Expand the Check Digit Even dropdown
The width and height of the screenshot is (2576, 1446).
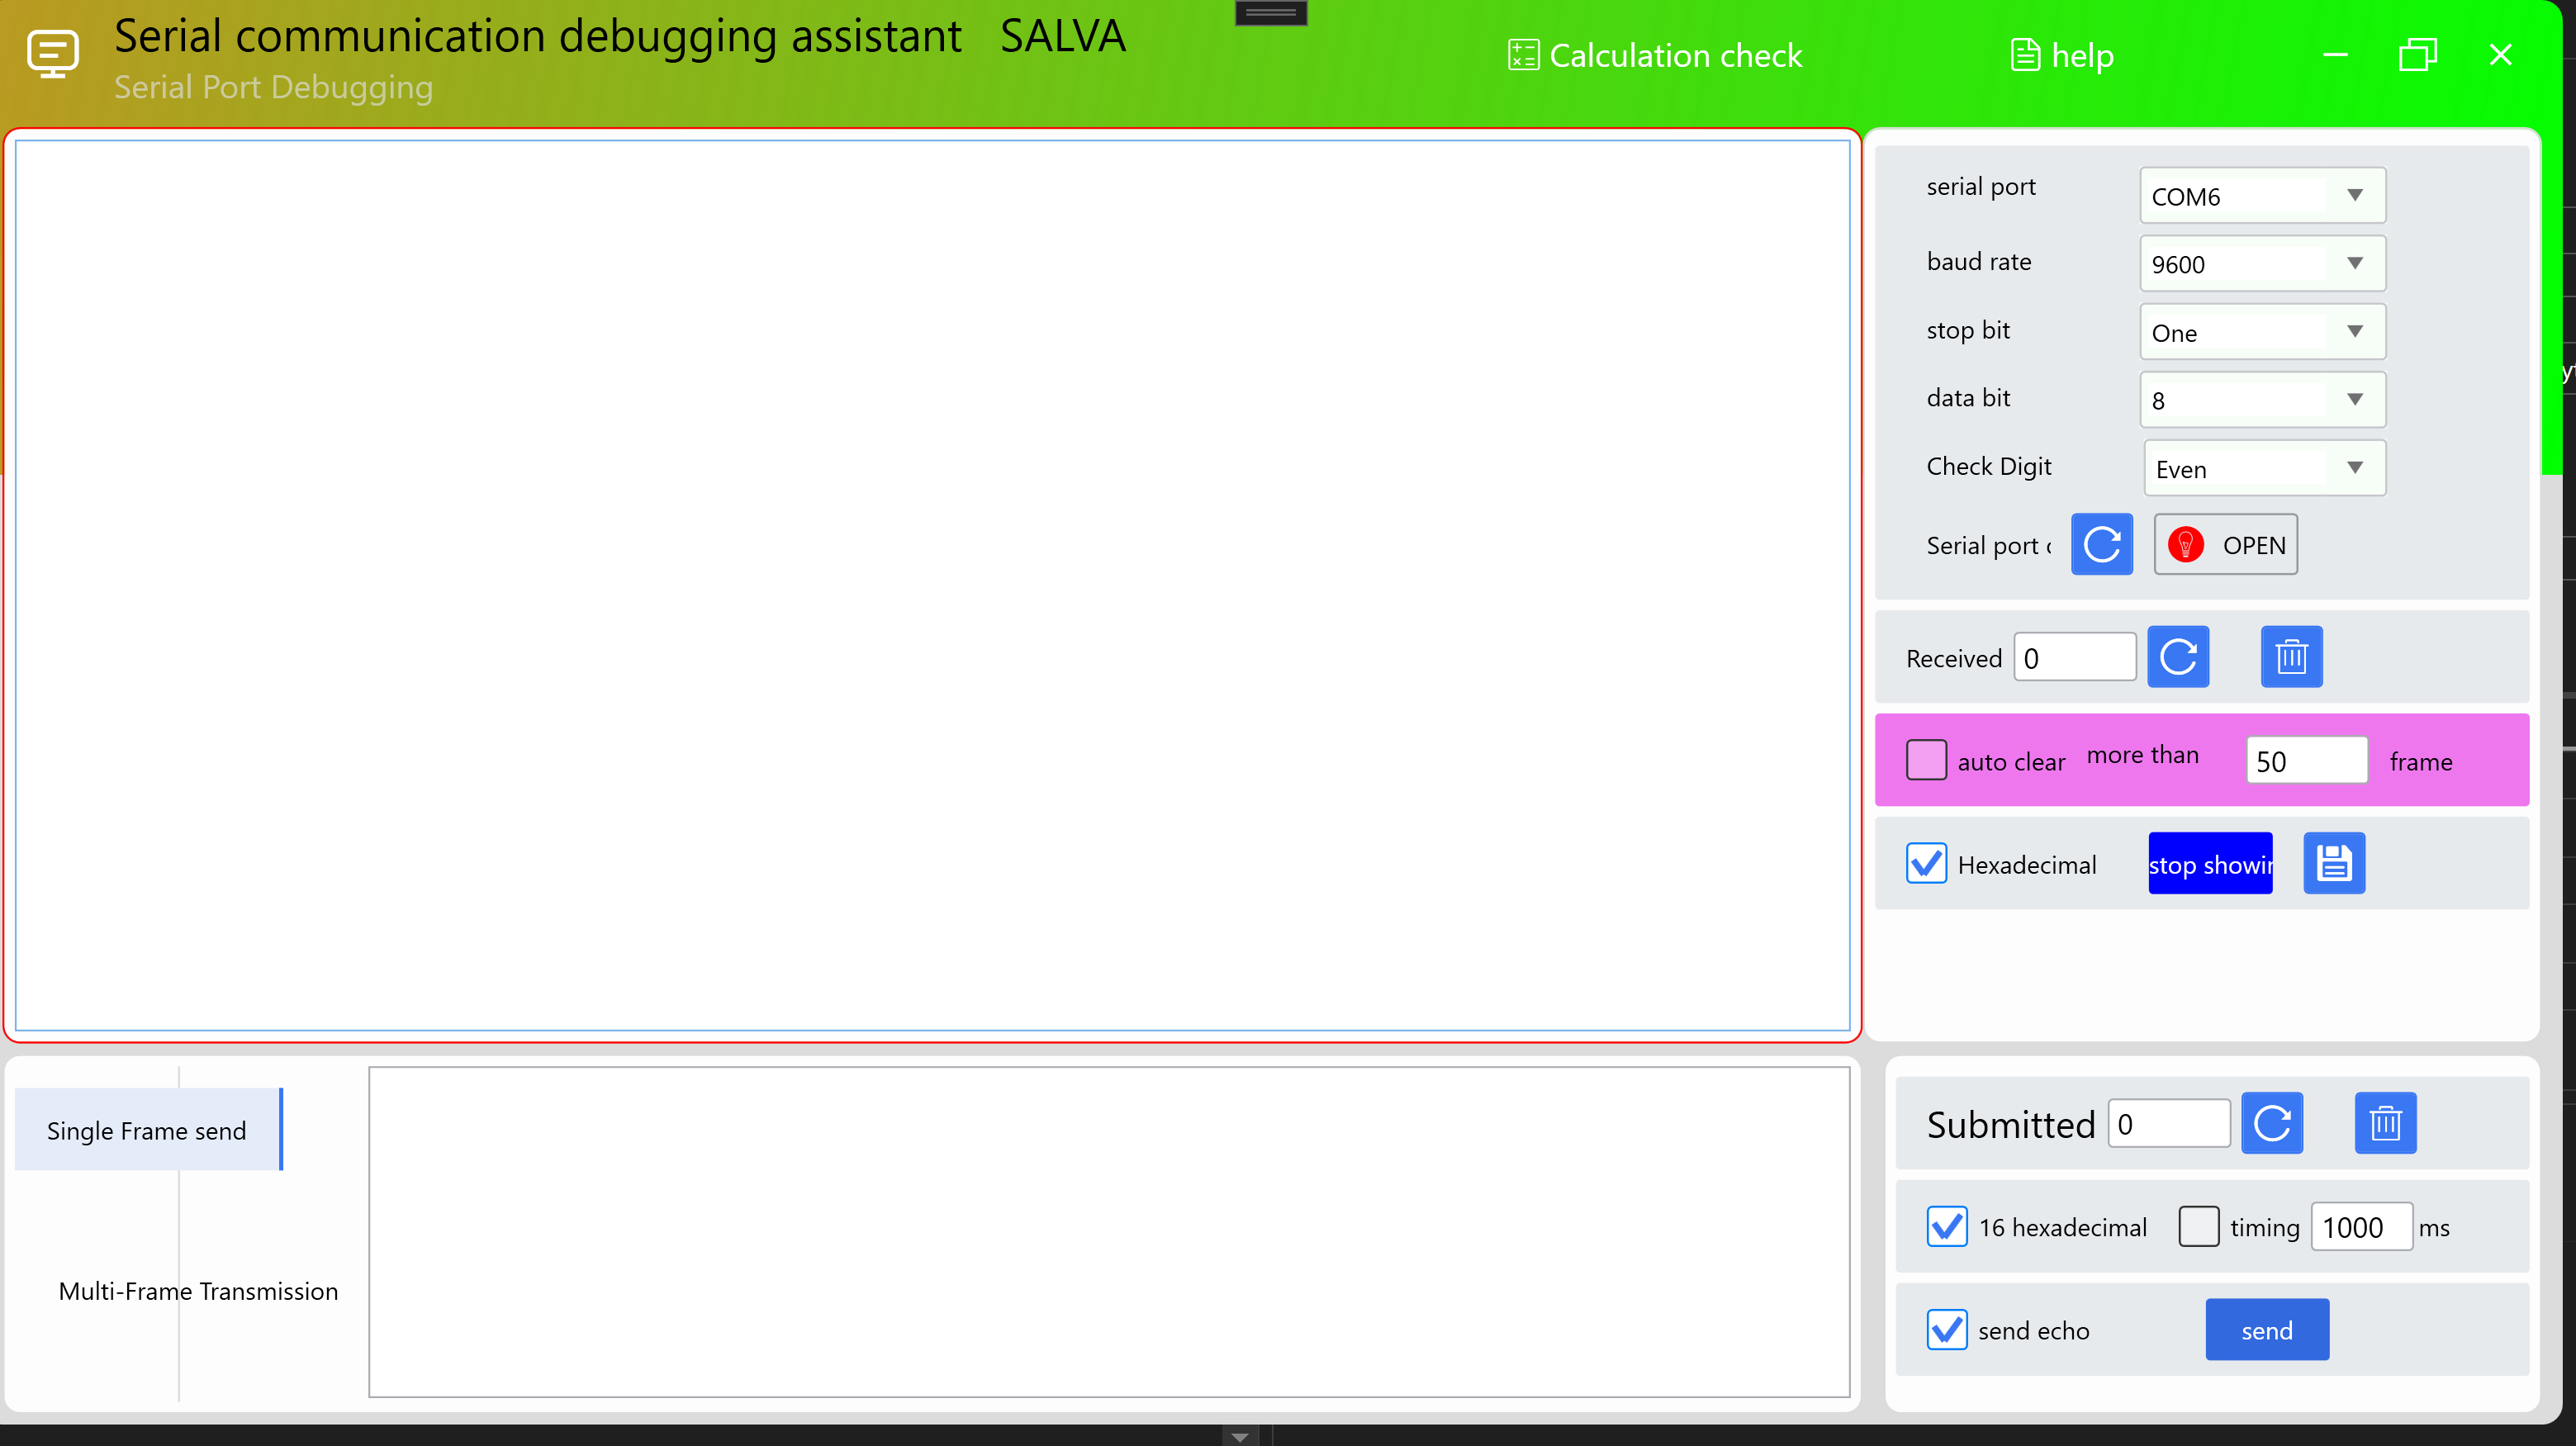[x=2263, y=468]
